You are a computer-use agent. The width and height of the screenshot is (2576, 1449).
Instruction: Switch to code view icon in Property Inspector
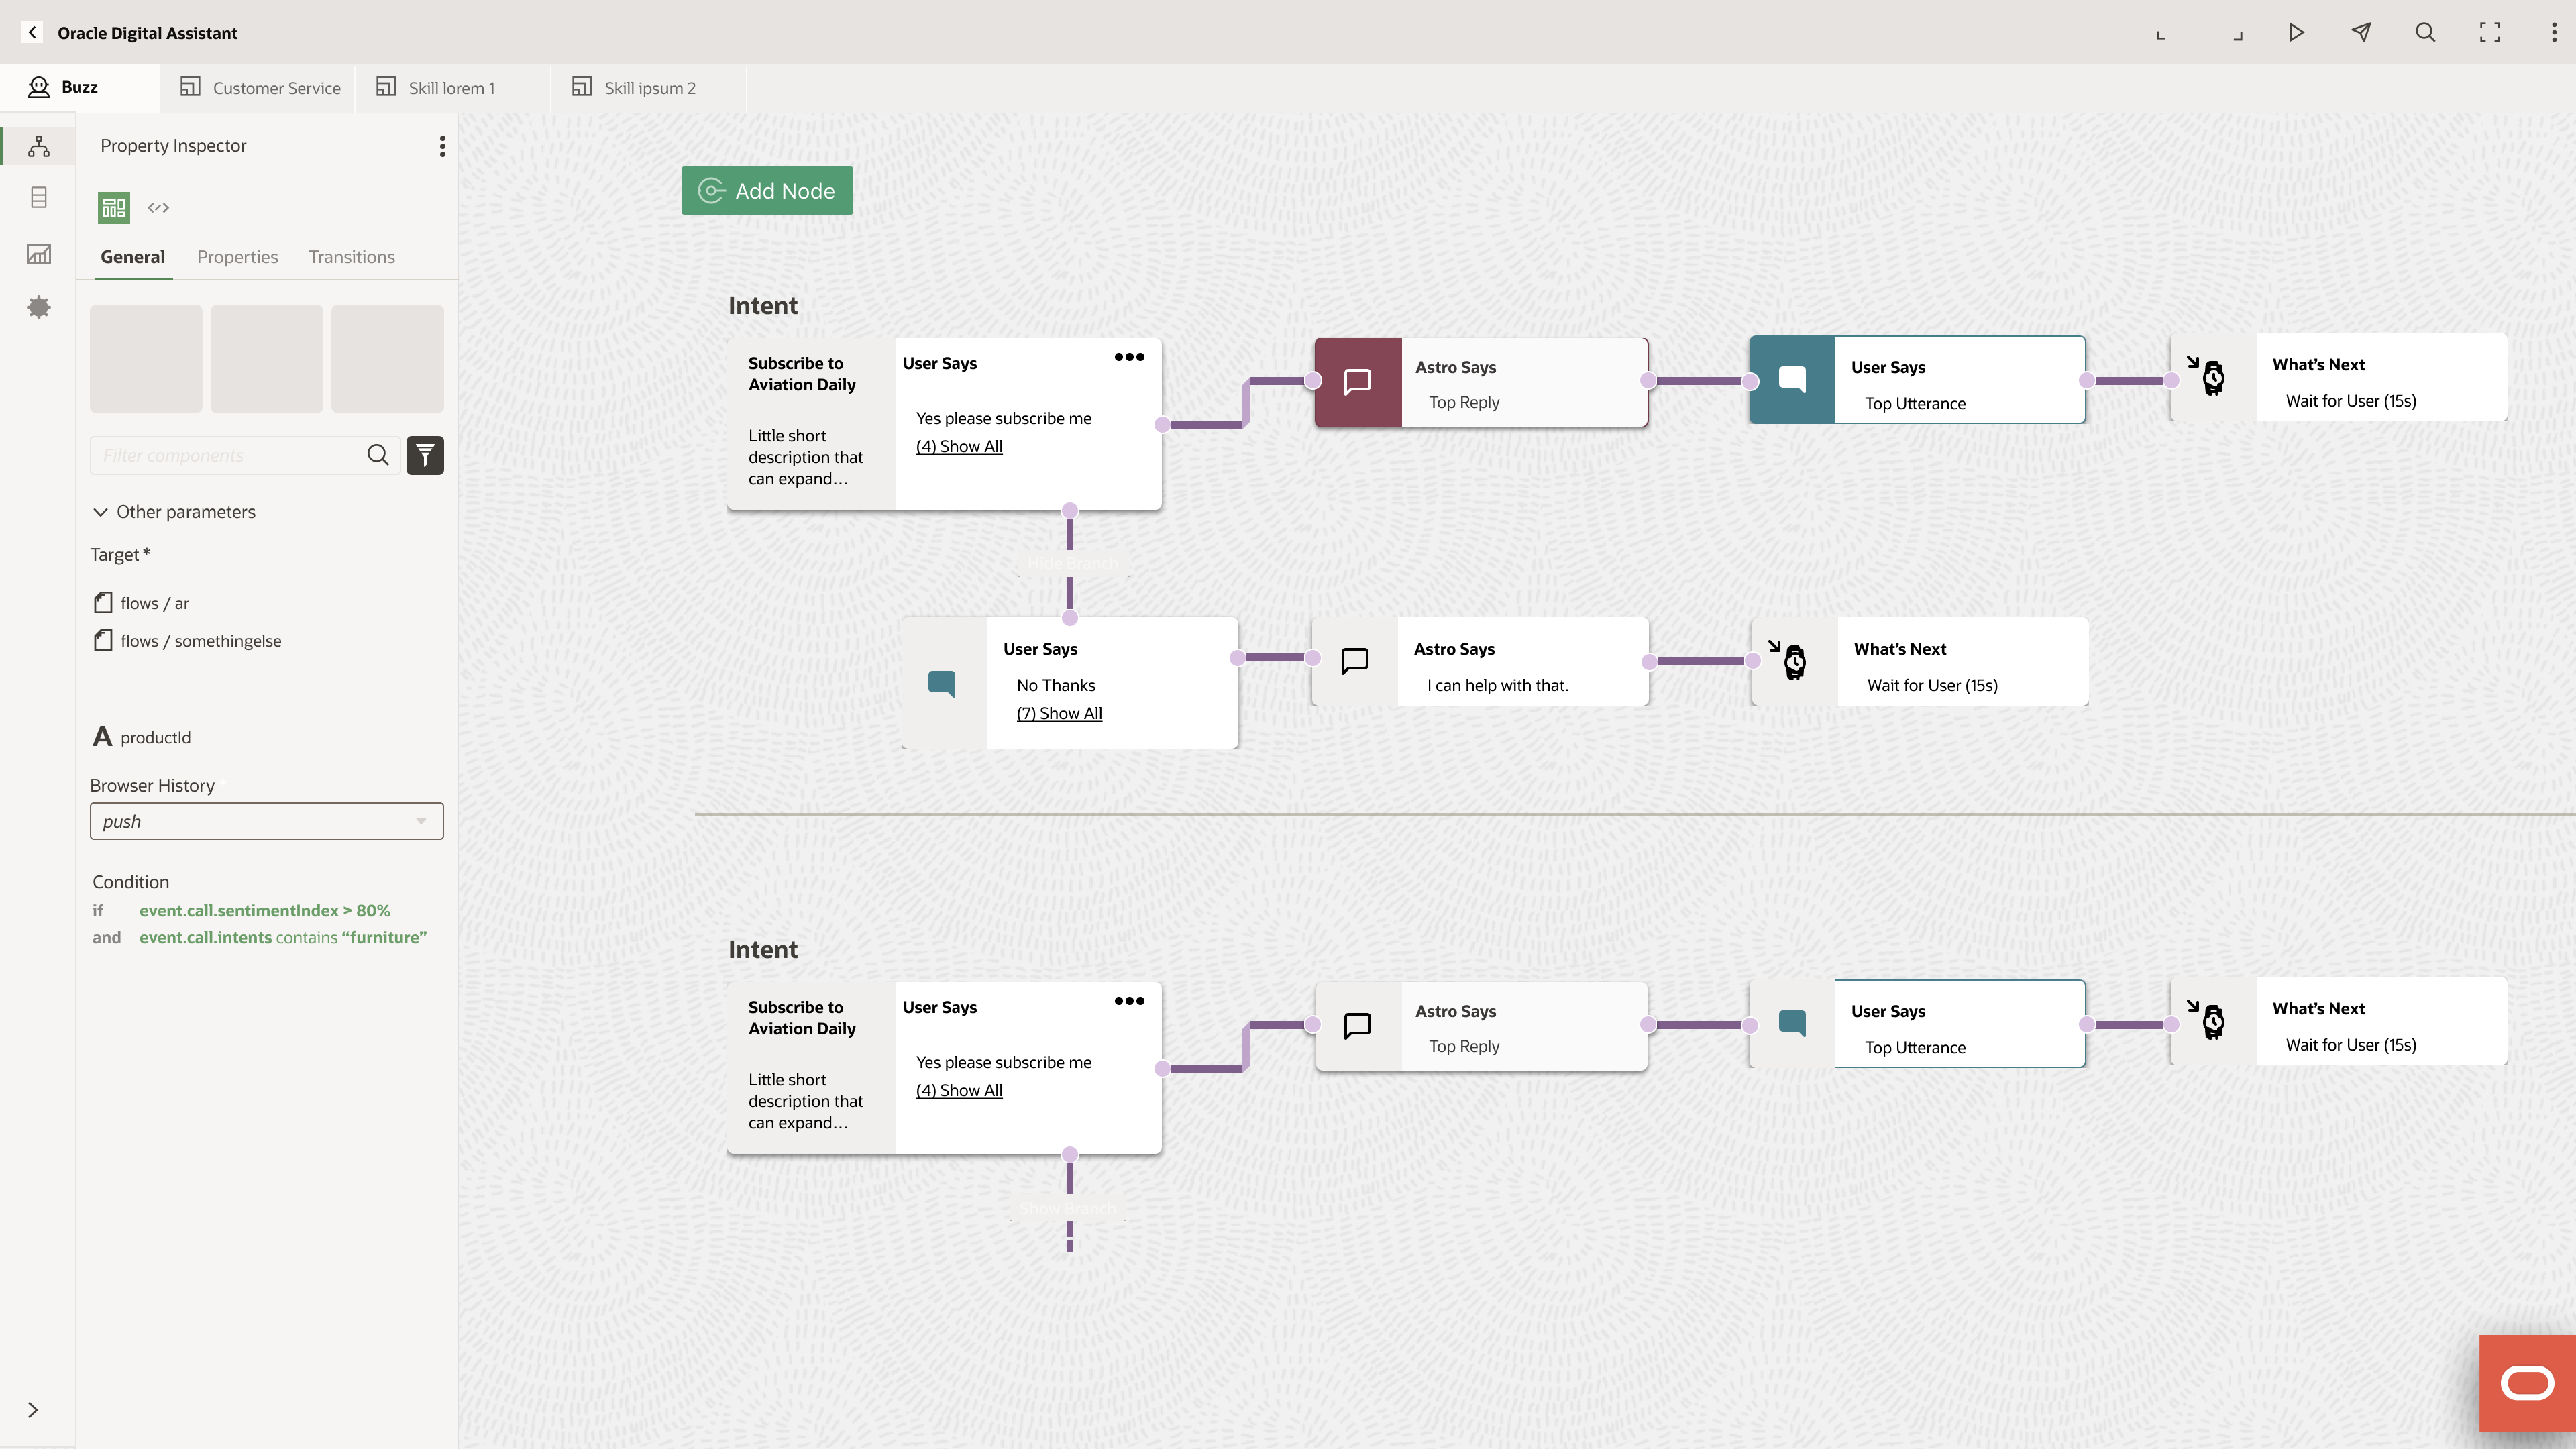pyautogui.click(x=158, y=208)
